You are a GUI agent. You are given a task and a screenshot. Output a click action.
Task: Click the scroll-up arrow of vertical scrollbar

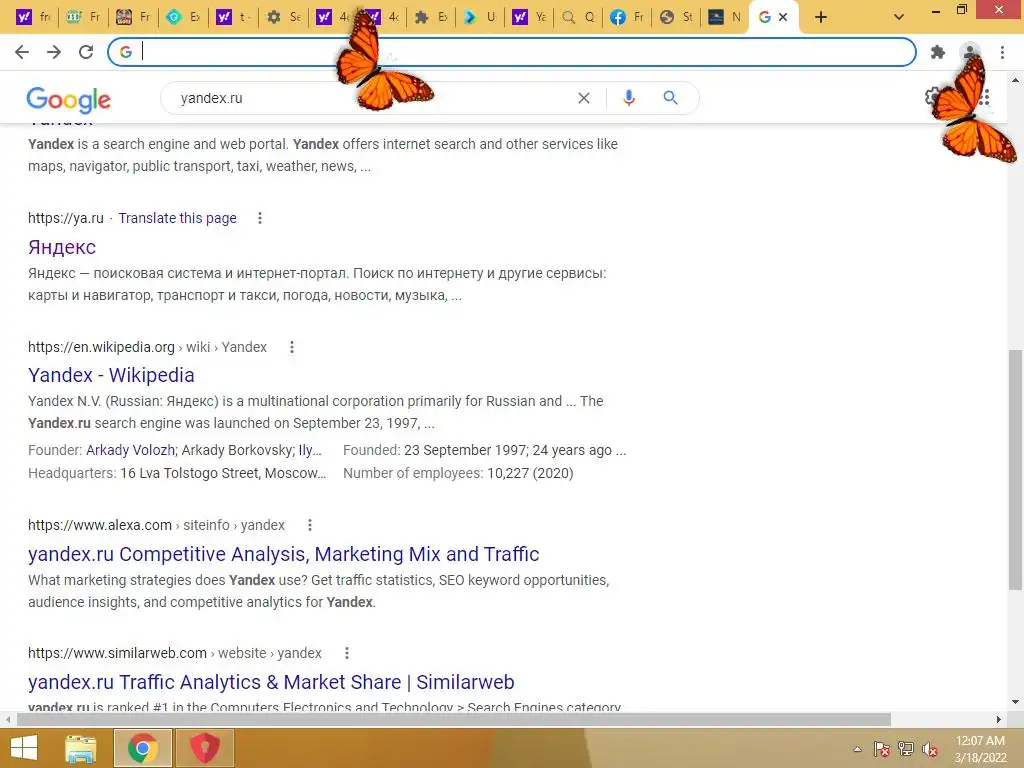[x=1015, y=80]
